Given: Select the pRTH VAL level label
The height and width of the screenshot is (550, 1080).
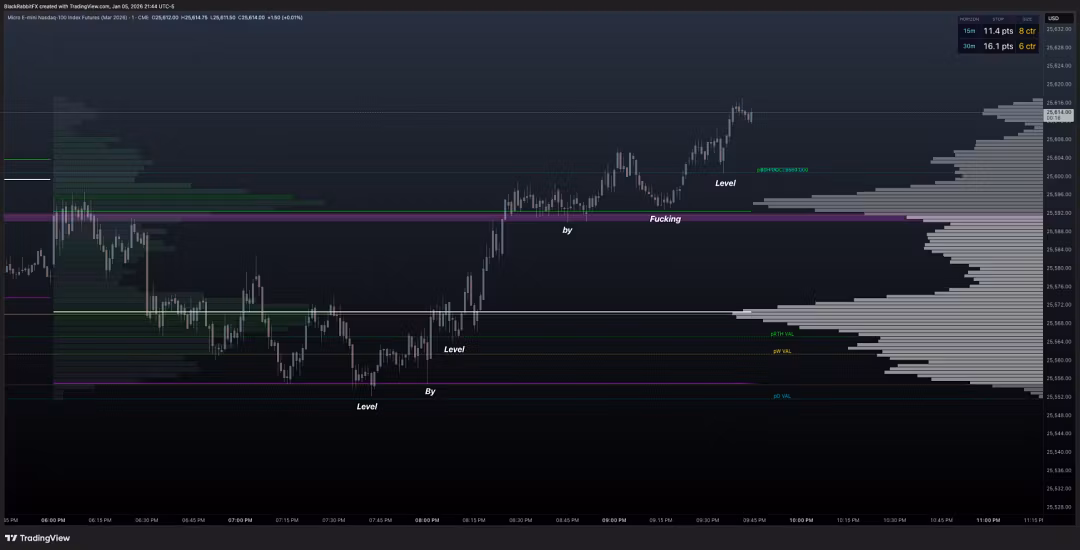Looking at the screenshot, I should [x=782, y=334].
